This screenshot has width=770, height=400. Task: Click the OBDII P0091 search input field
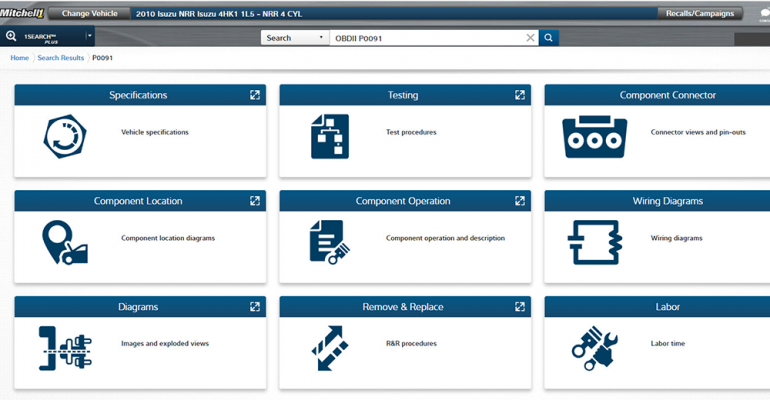pos(425,38)
